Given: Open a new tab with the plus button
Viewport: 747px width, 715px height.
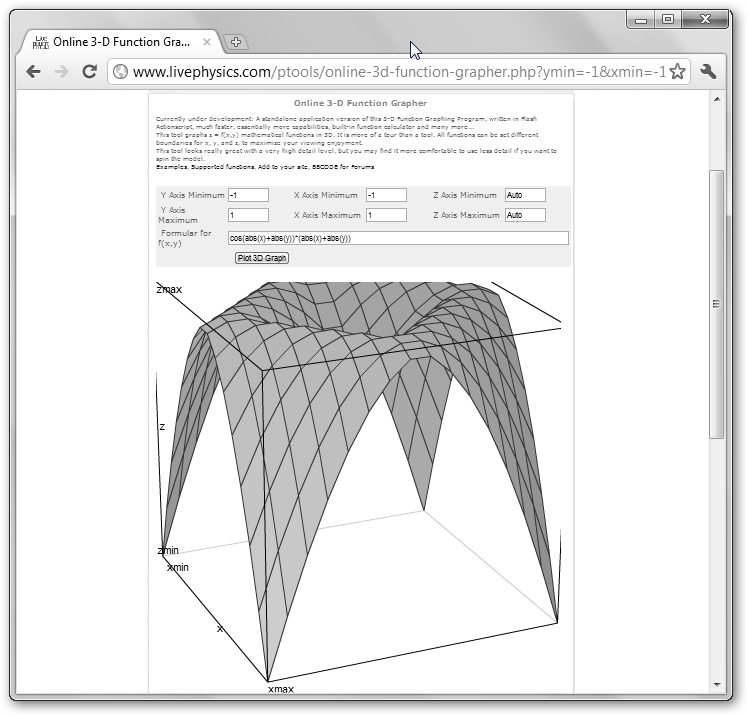Looking at the screenshot, I should (x=236, y=42).
